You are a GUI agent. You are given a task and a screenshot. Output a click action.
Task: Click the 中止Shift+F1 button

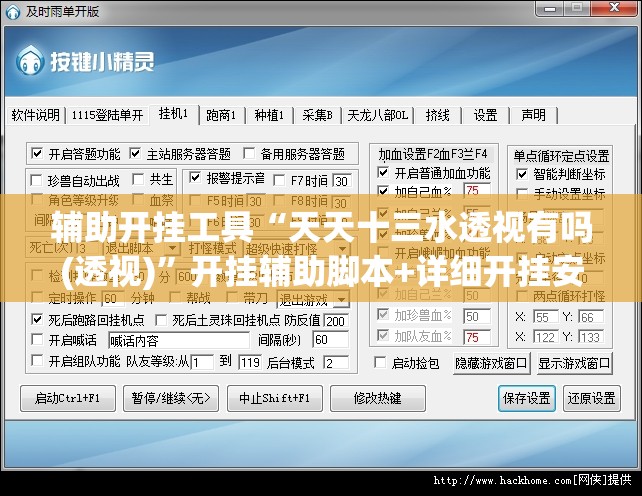[275, 398]
